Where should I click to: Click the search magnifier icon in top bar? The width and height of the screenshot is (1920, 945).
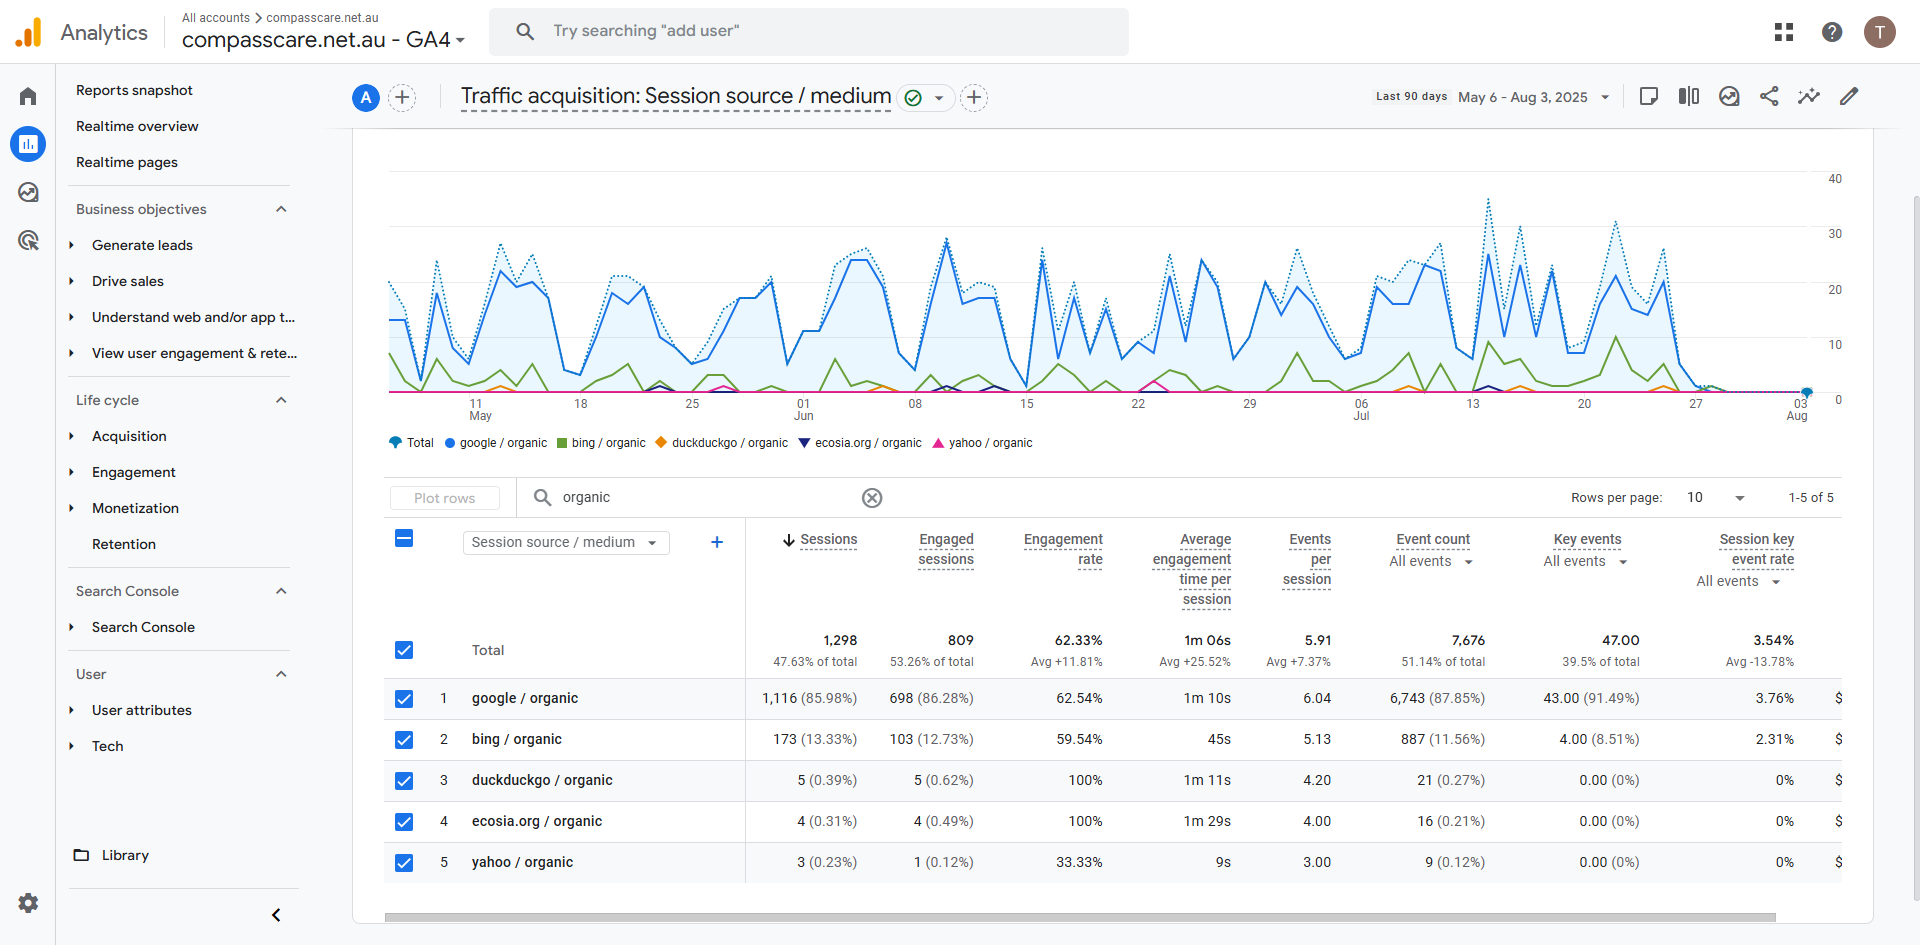525,31
